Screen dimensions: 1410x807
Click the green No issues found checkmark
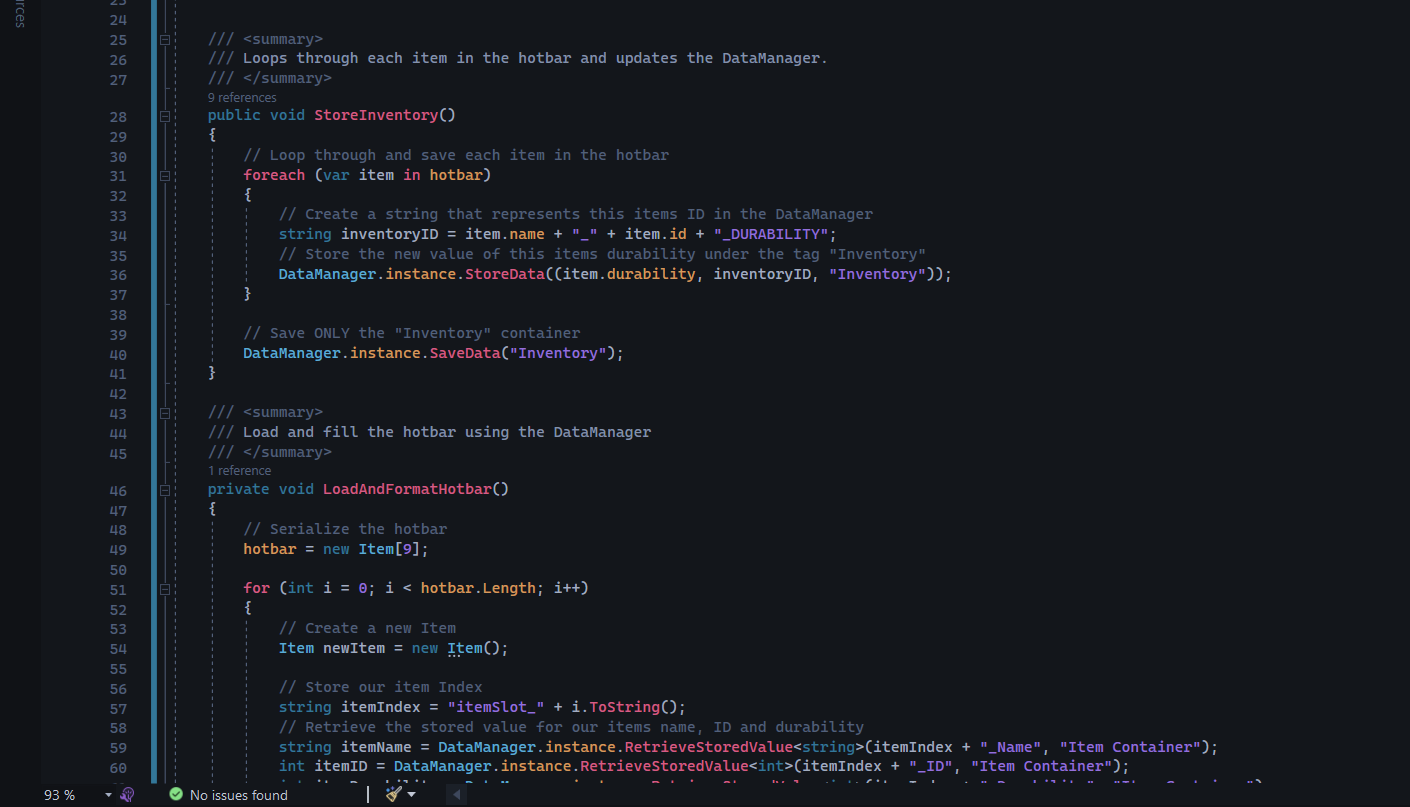[176, 795]
